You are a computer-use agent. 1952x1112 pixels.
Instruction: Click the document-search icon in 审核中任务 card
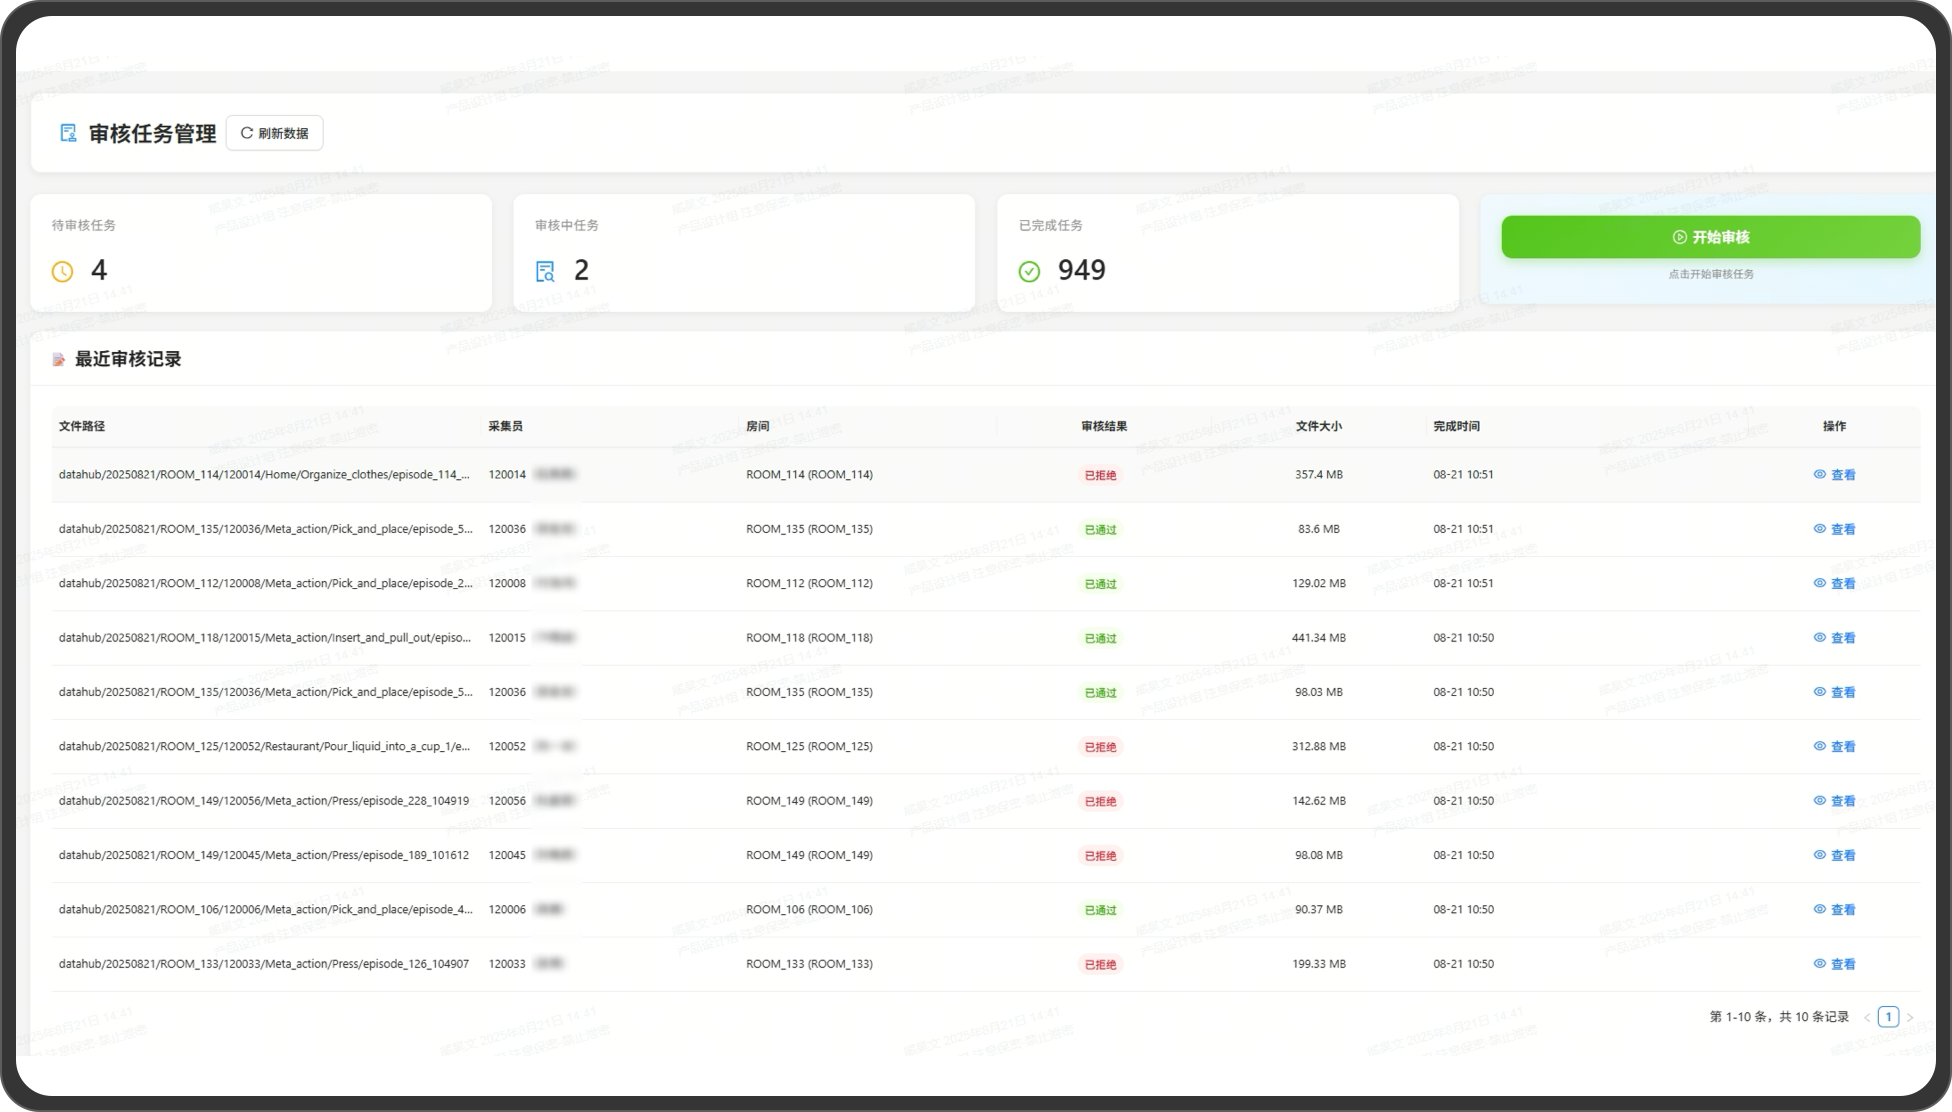coord(545,271)
